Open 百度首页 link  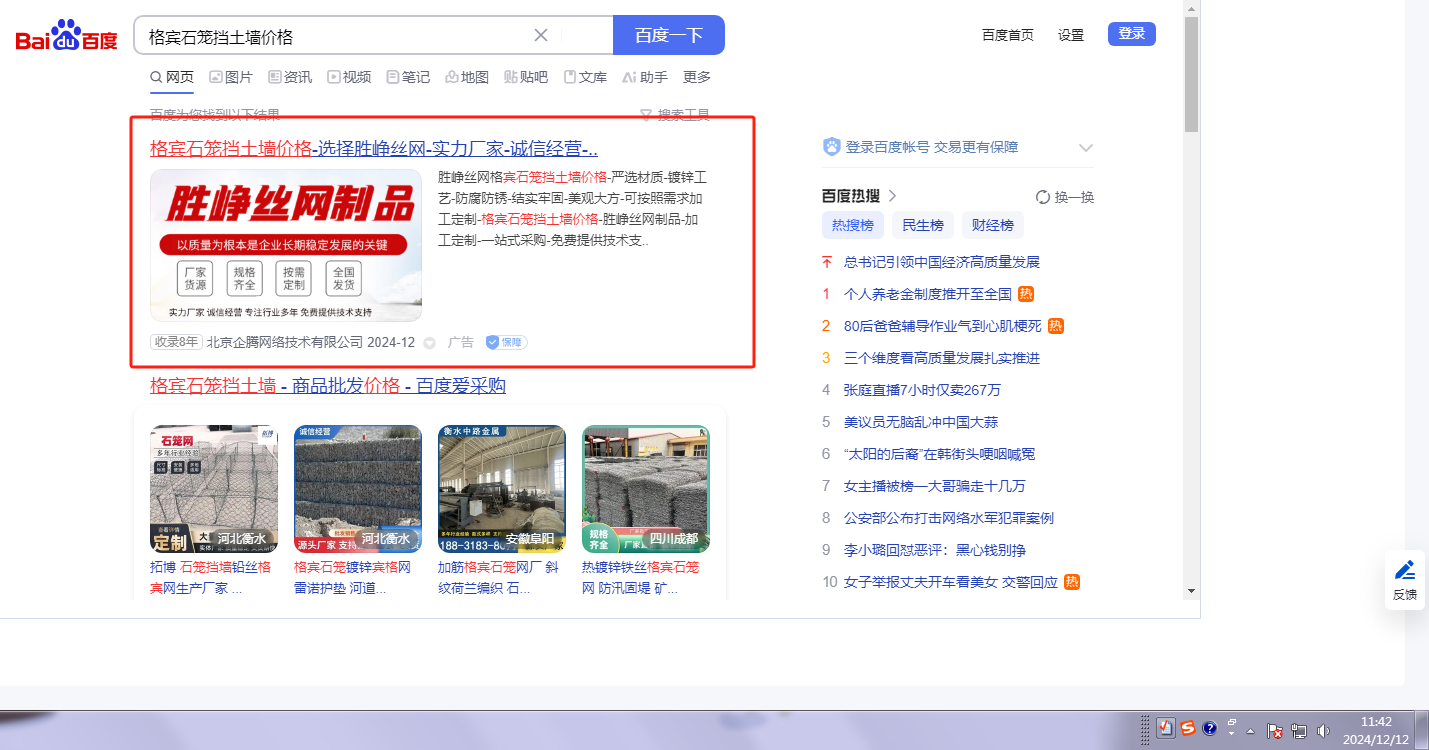(1008, 35)
